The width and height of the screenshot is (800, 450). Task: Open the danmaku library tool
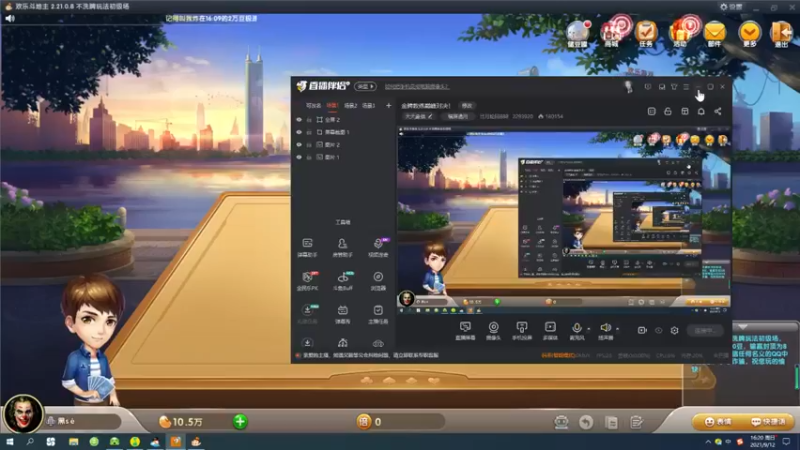343,314
